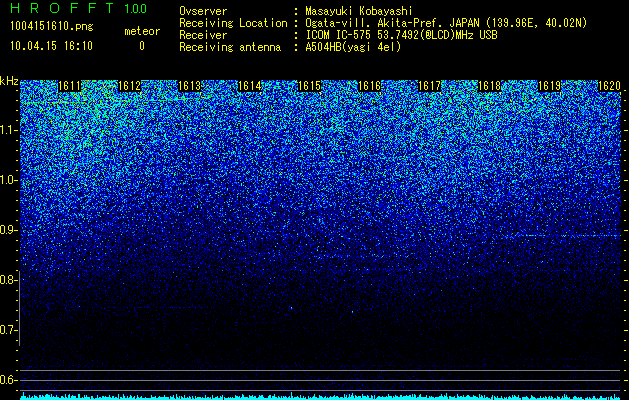Select the 0.9 frequency axis label
Screen dimensions: 629x400
pos(6,230)
